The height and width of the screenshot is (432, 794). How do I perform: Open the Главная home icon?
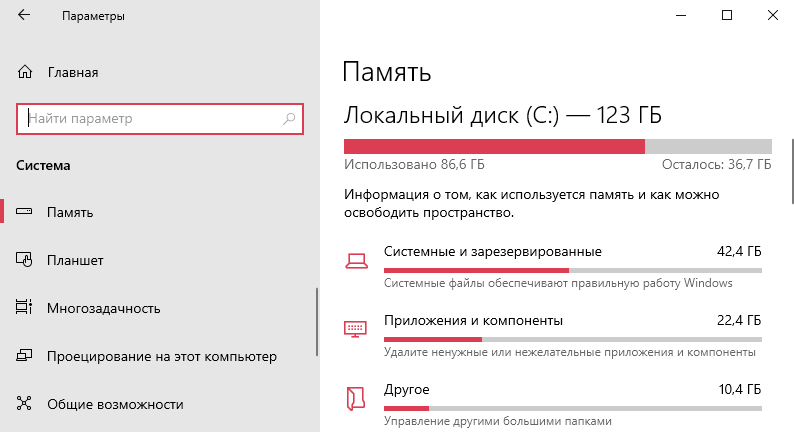(x=25, y=72)
